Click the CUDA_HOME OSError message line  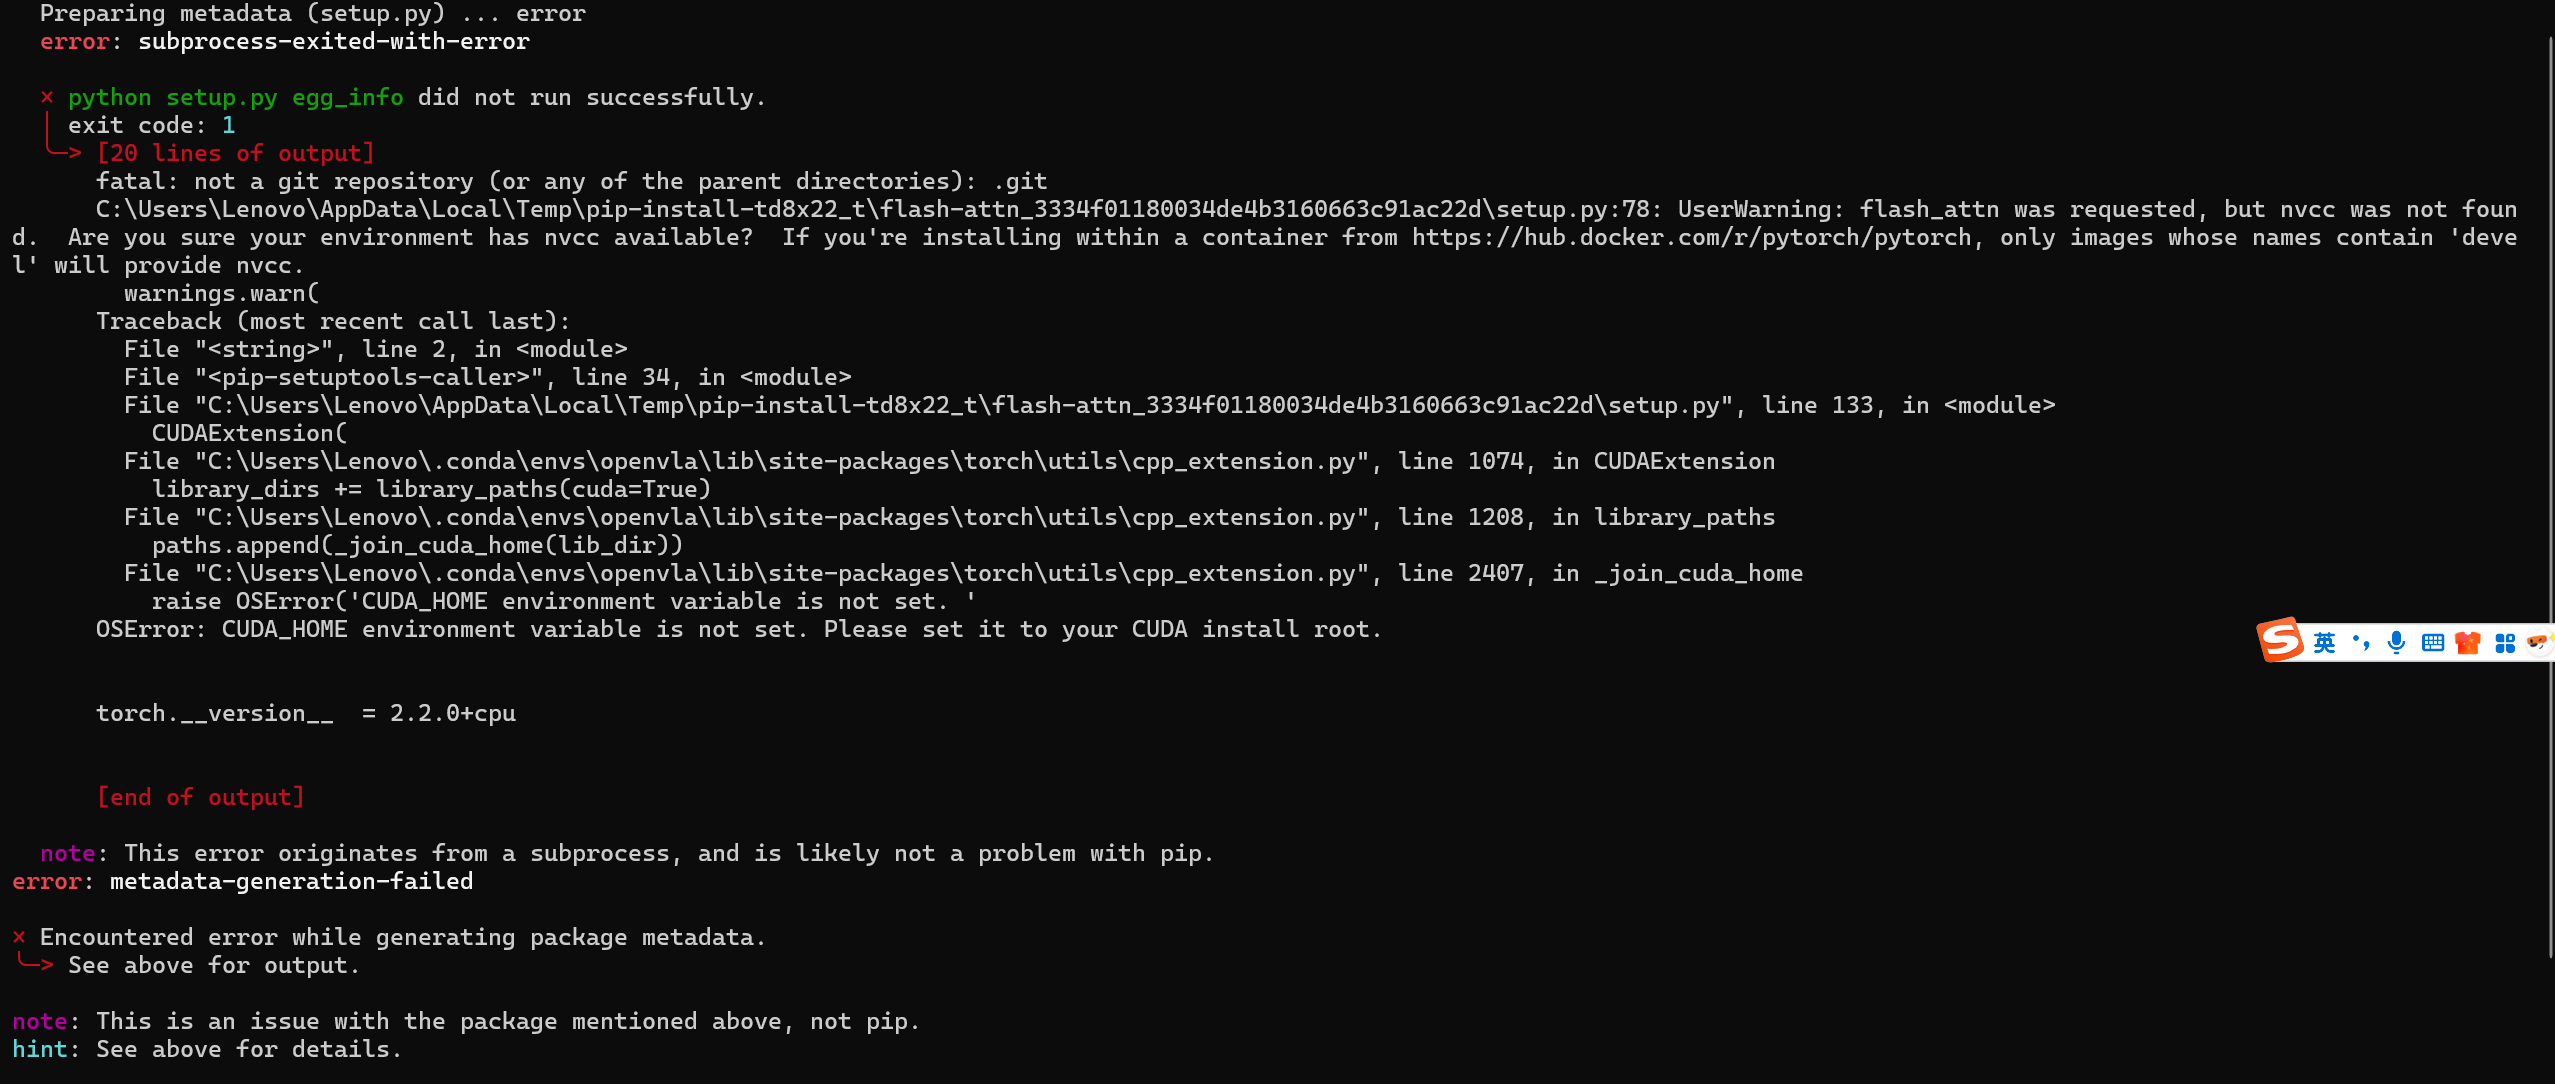(739, 629)
